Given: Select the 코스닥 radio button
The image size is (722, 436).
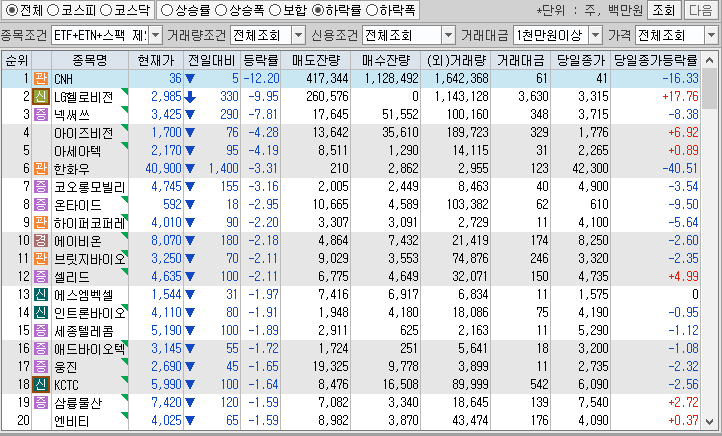Looking at the screenshot, I should tap(105, 10).
